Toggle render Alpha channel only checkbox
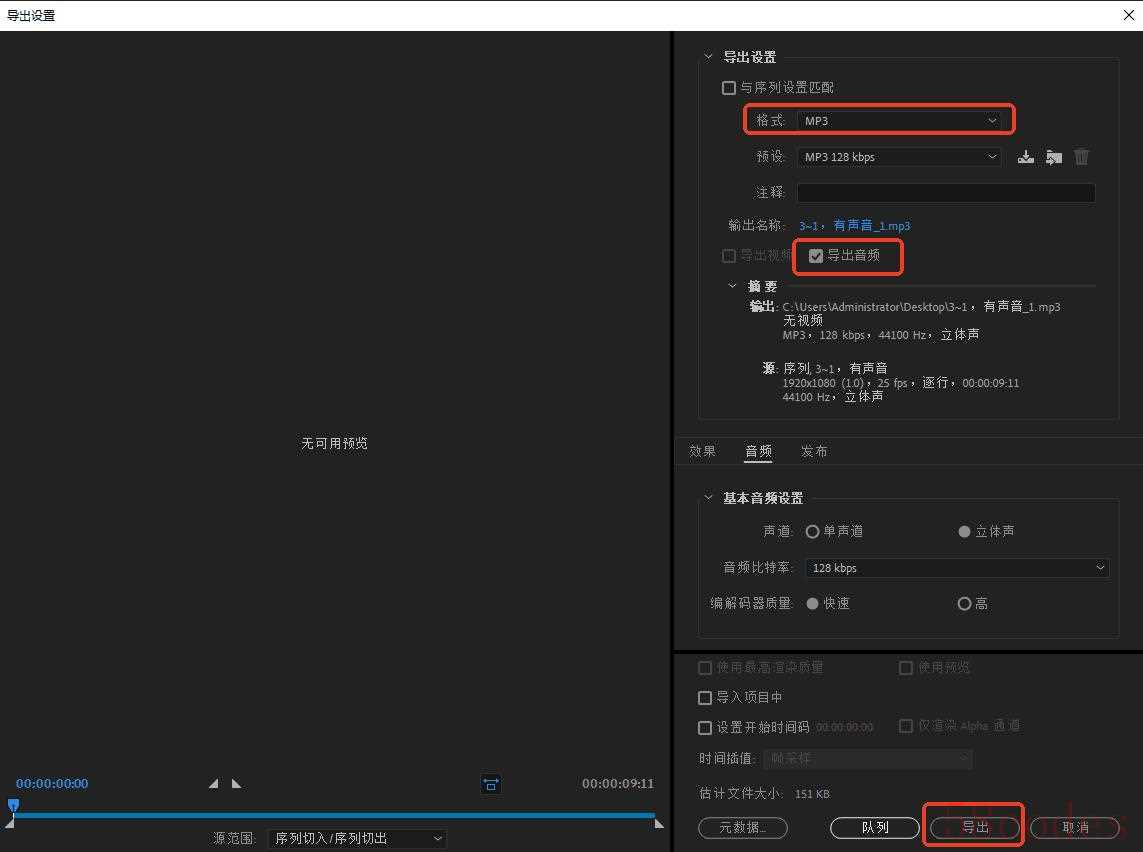Image resolution: width=1143 pixels, height=852 pixels. (x=906, y=726)
